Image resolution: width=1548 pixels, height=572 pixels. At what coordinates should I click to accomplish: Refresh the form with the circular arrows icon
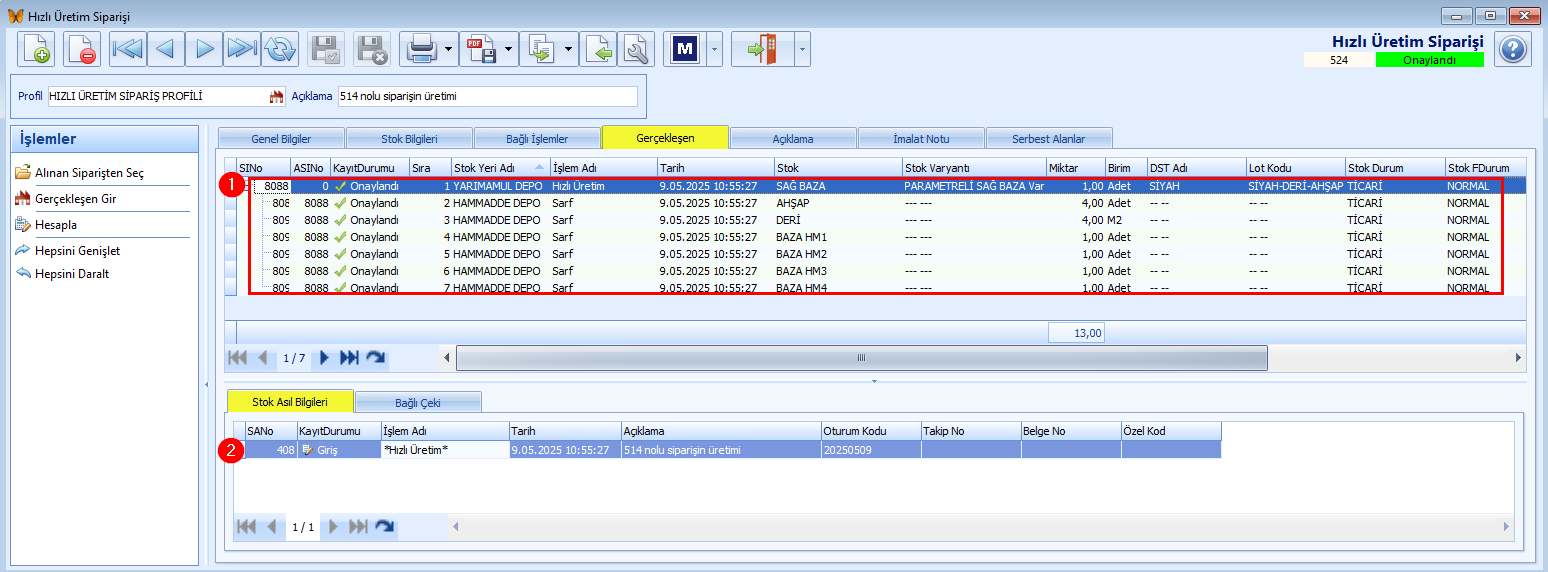(281, 49)
